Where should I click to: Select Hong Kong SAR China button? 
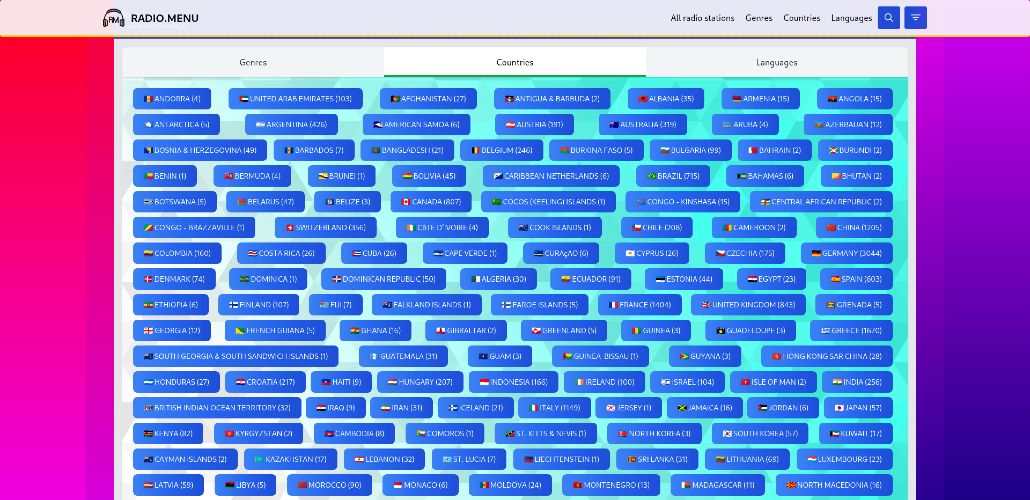[x=827, y=356]
